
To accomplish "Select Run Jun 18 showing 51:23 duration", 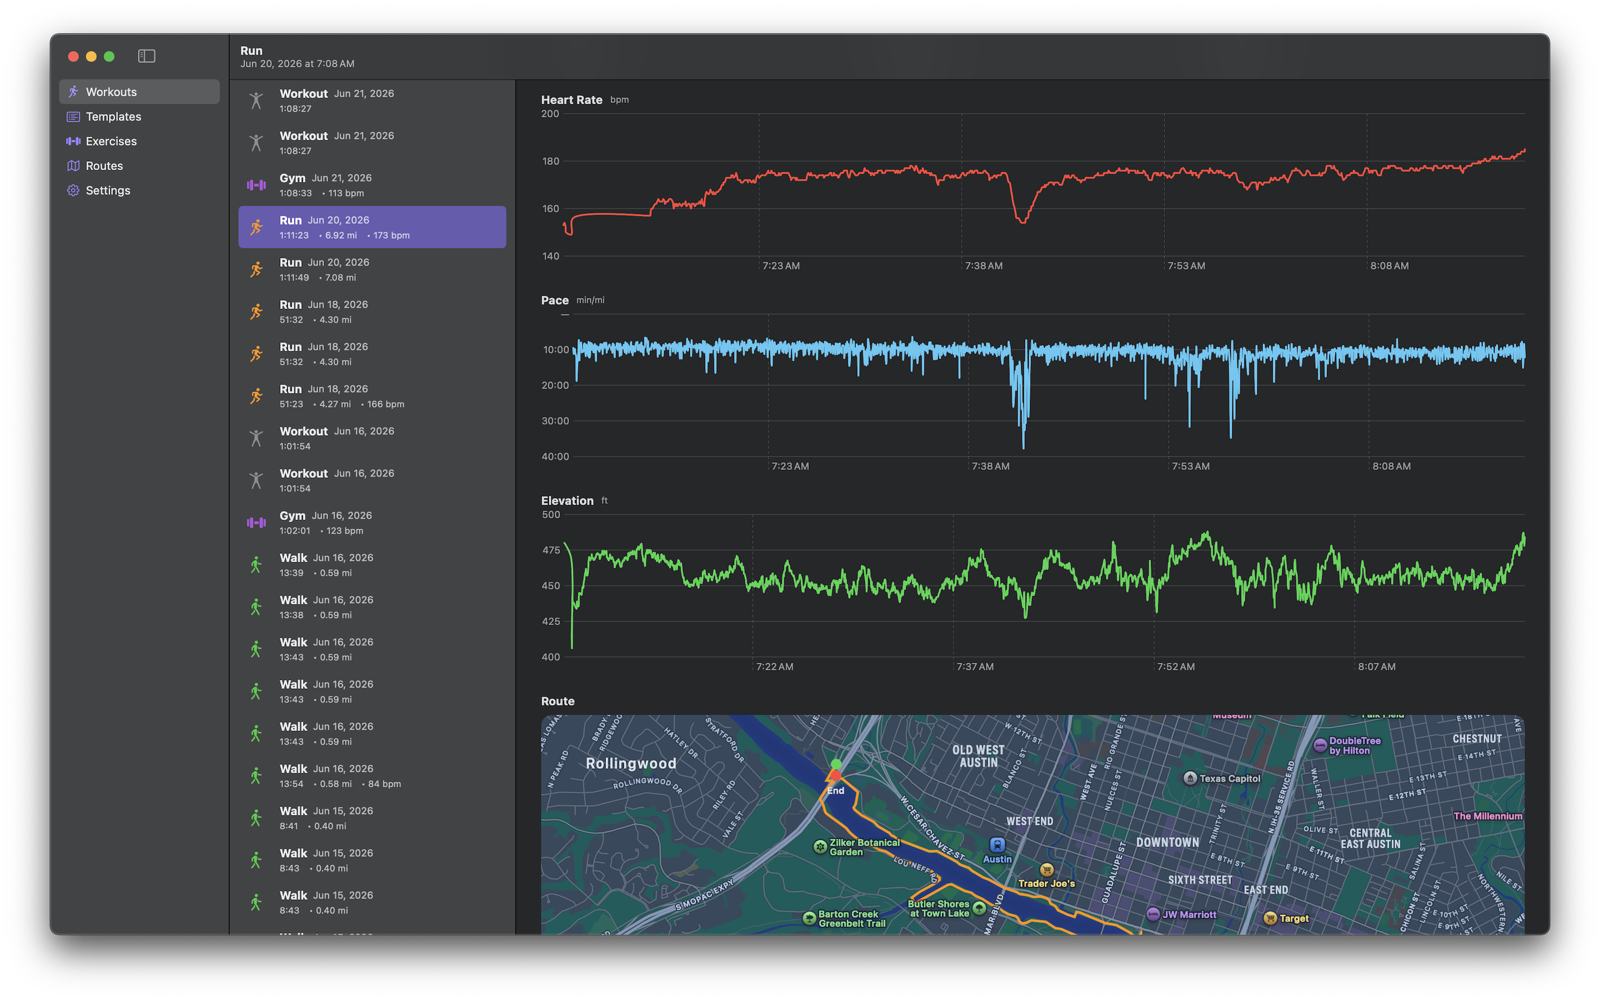I will 372,396.
